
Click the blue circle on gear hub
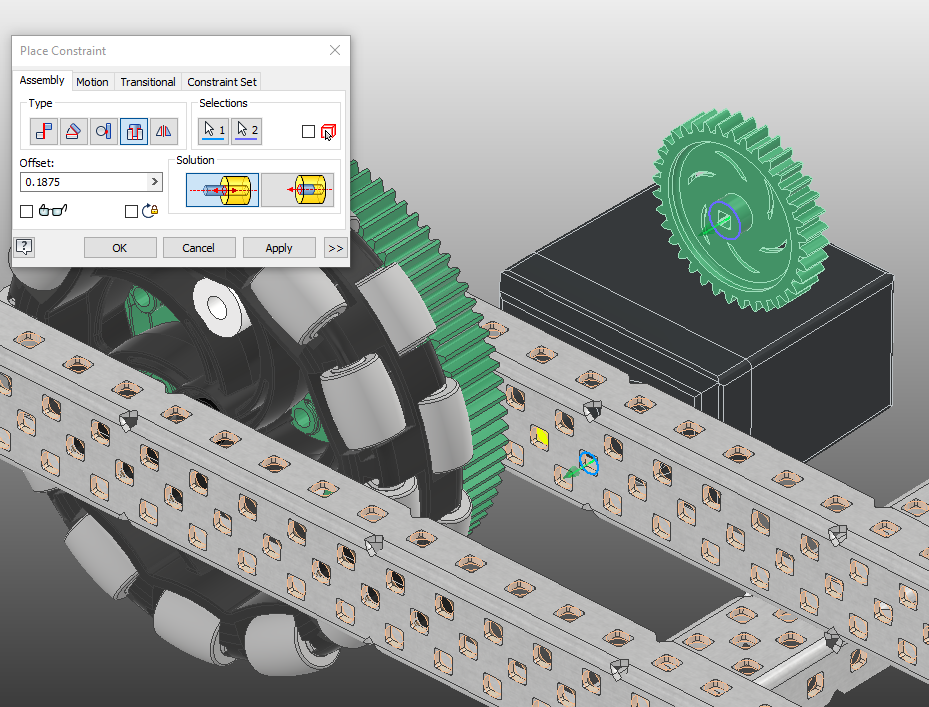[725, 220]
